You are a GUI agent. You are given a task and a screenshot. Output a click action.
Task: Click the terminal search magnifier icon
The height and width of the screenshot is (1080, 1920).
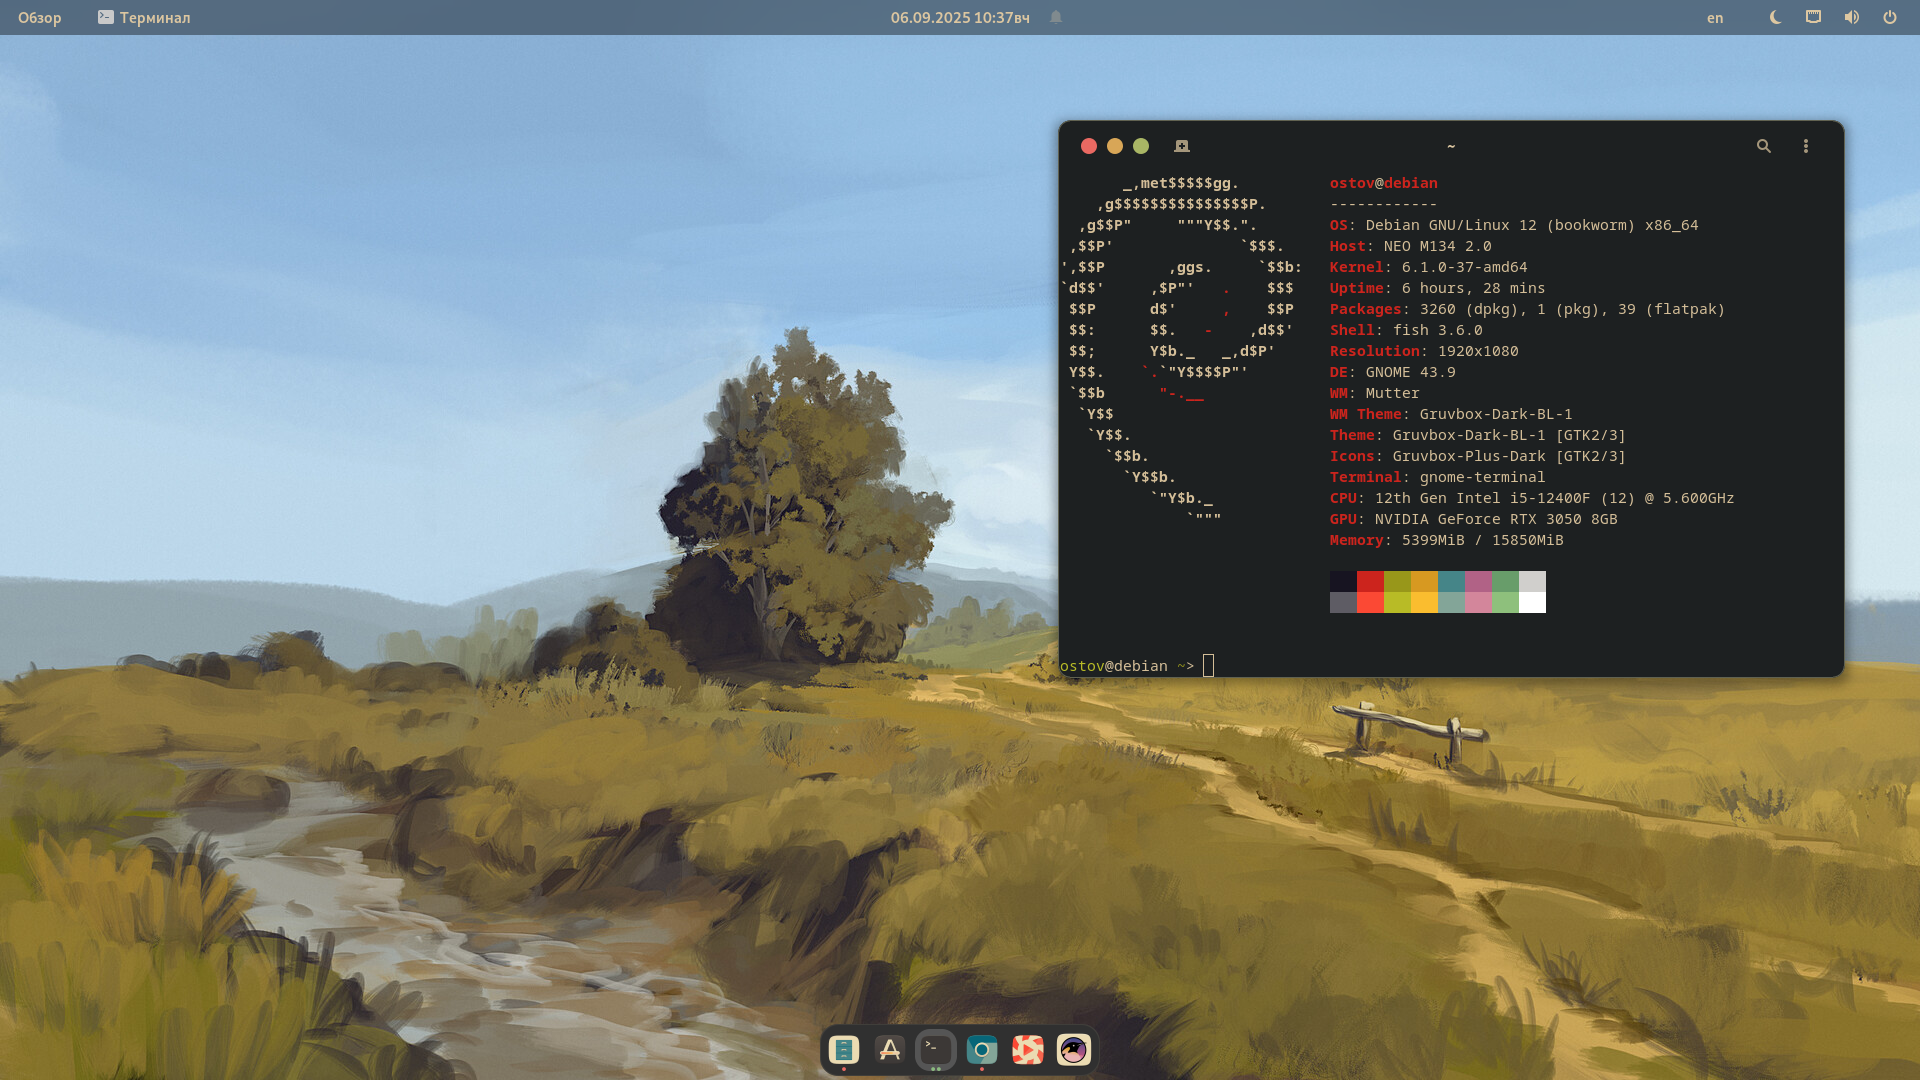[x=1763, y=146]
